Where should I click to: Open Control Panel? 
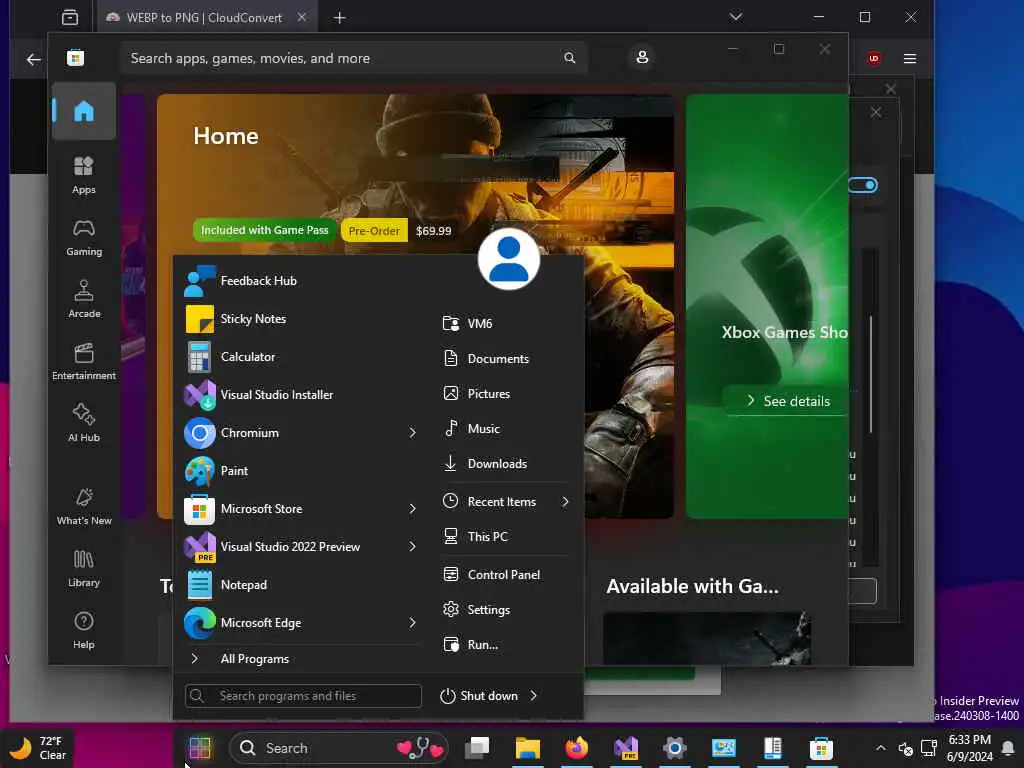tap(505, 575)
